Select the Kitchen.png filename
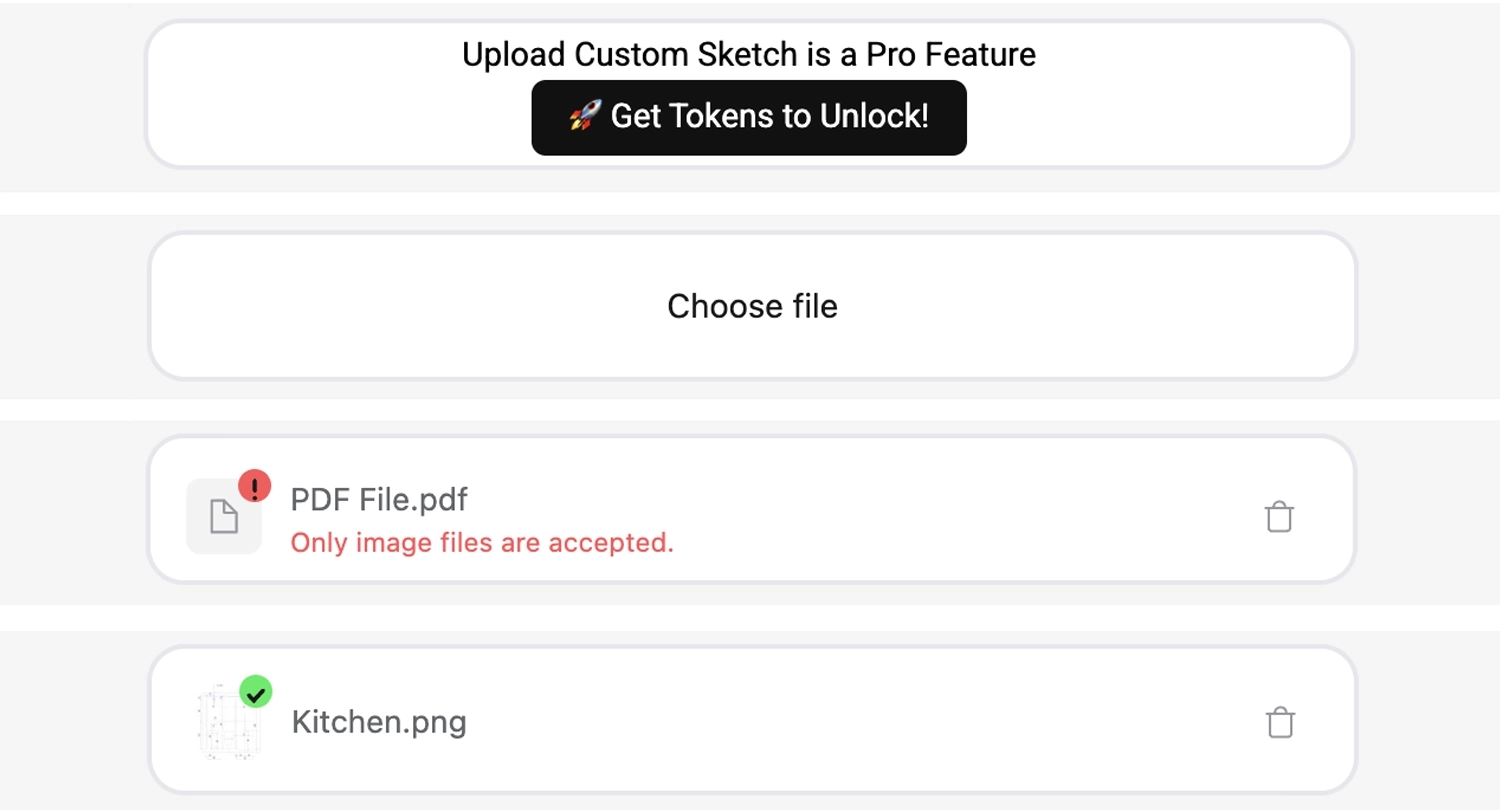 378,721
